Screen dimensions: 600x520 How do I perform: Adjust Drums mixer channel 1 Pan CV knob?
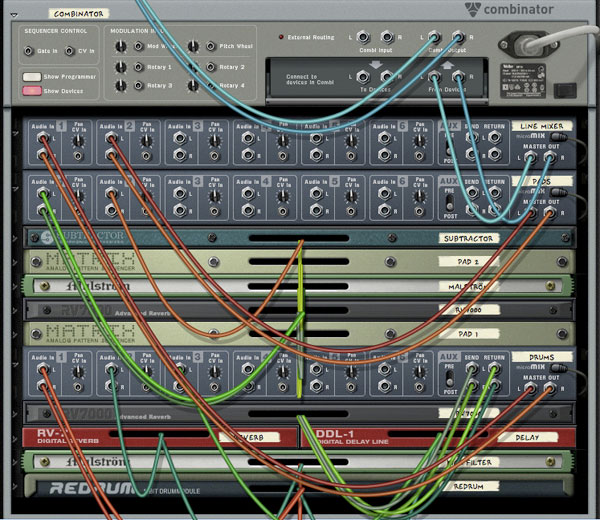tap(78, 372)
